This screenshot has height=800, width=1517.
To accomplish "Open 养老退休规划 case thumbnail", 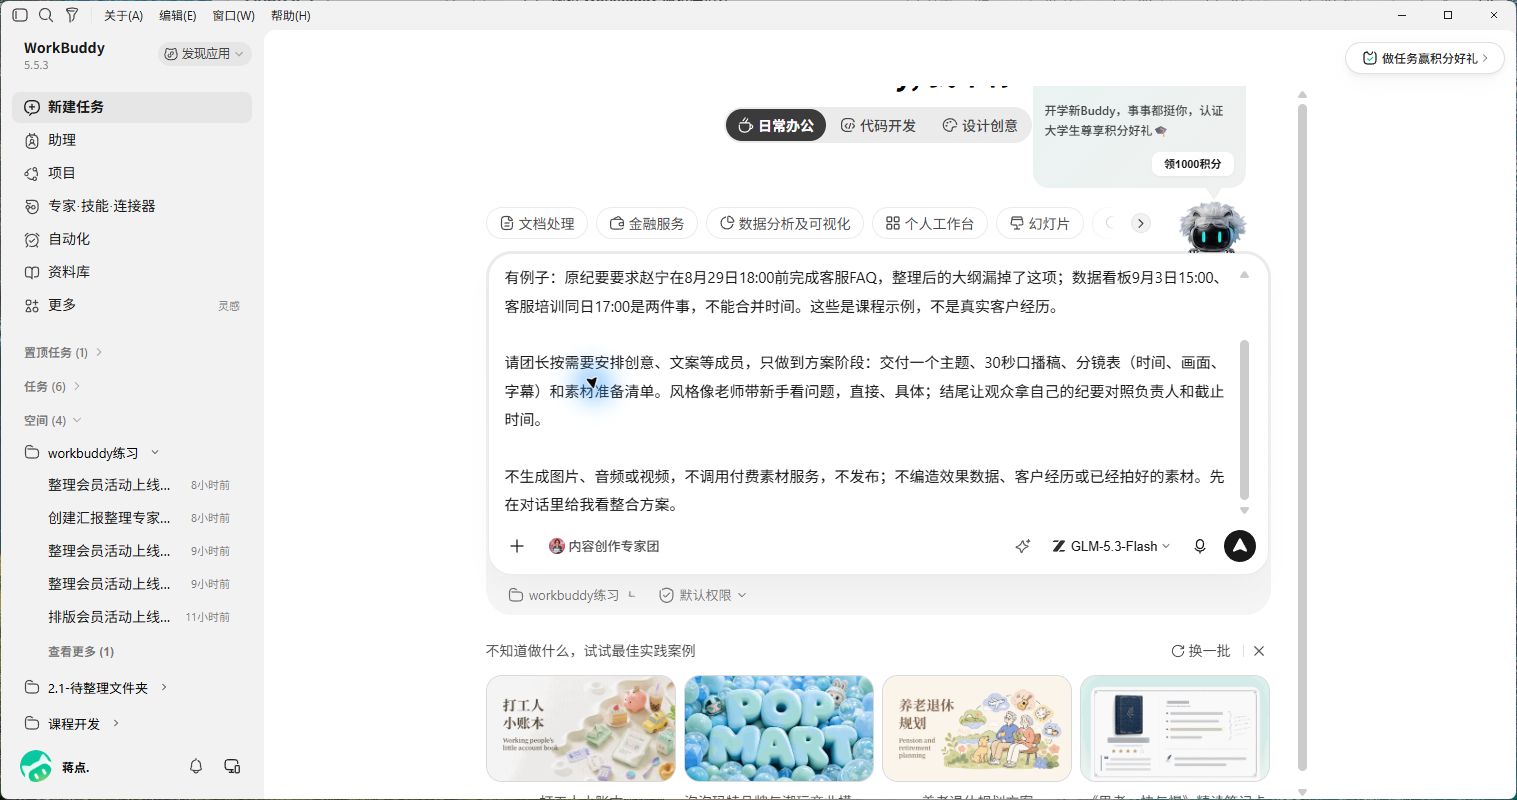I will tap(977, 728).
